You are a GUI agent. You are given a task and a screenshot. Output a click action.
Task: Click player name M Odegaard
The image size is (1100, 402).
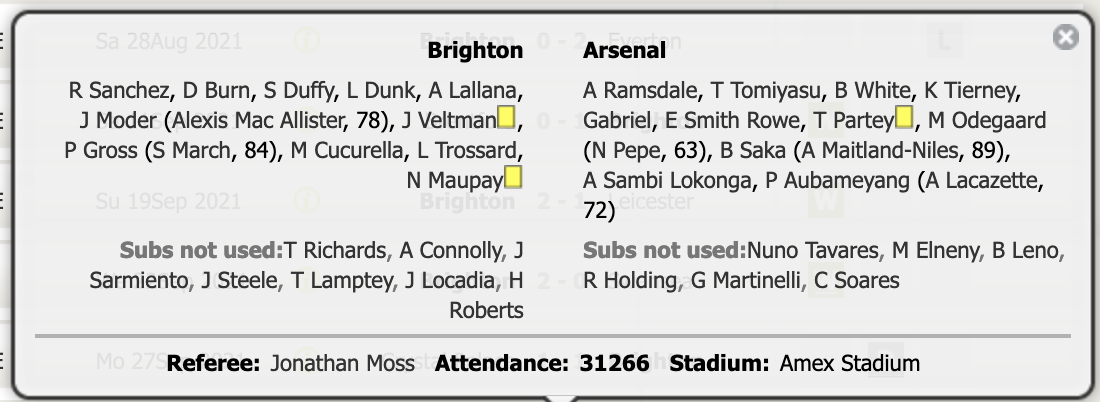coord(987,121)
